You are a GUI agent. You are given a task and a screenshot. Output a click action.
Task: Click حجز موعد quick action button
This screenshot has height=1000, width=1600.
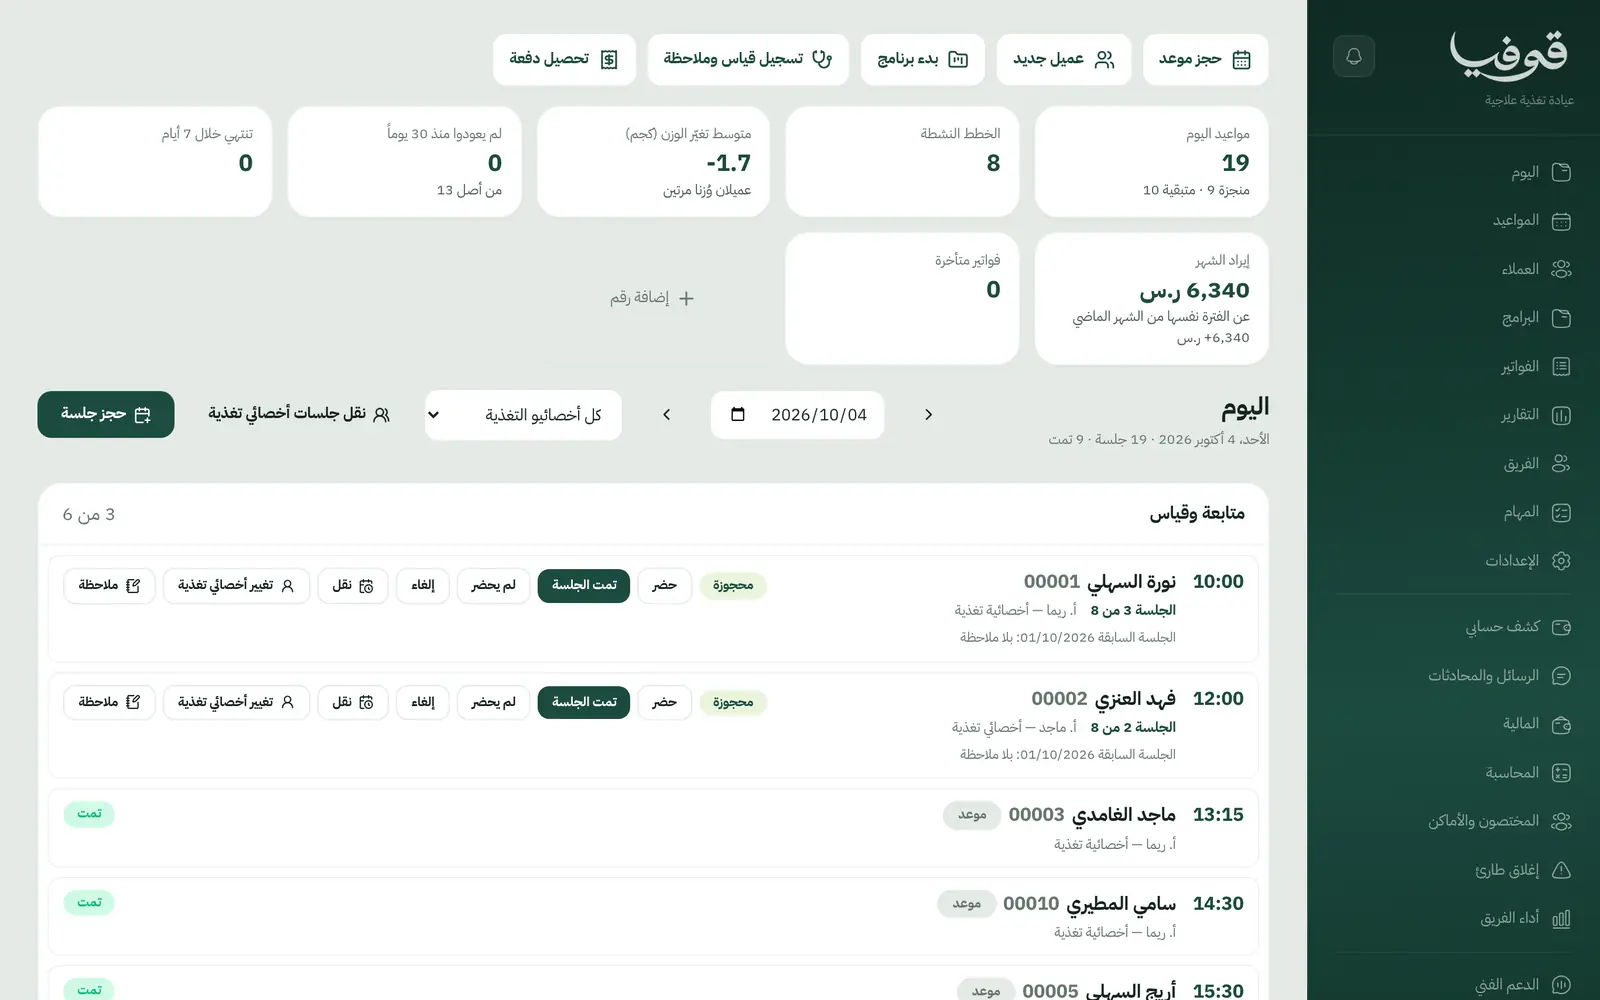pyautogui.click(x=1205, y=59)
